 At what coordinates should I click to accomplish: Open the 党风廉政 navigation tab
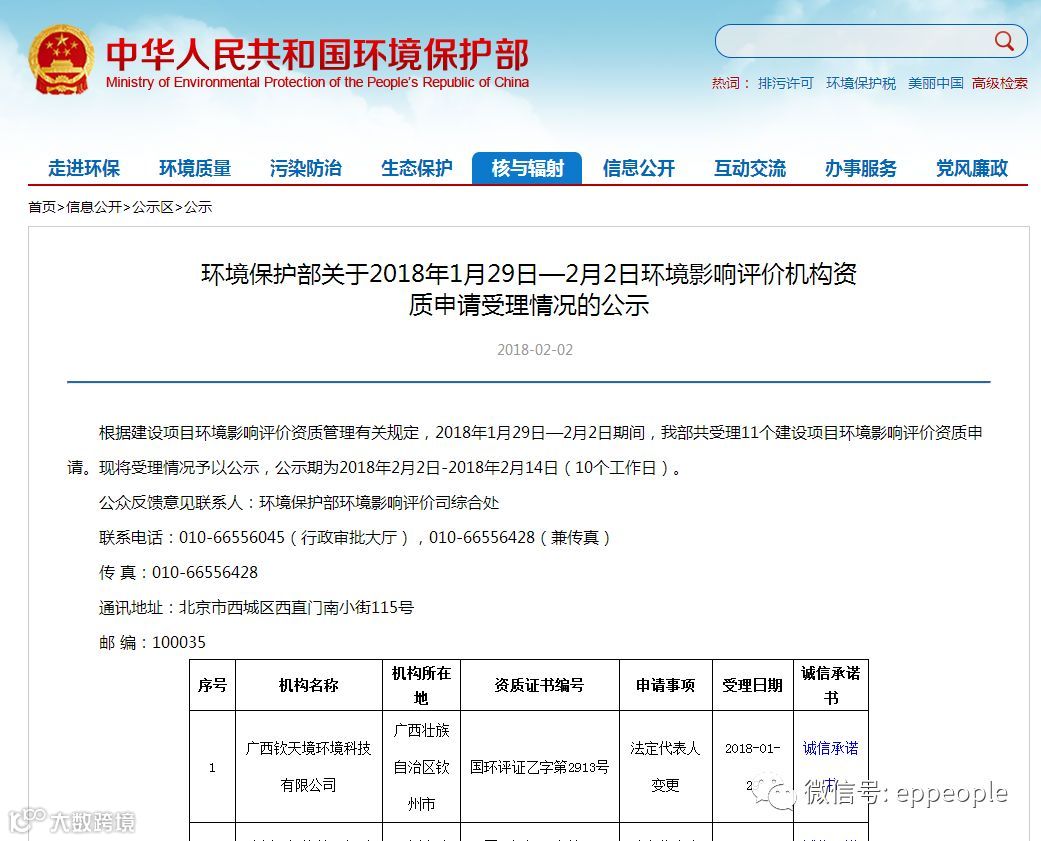tap(971, 168)
